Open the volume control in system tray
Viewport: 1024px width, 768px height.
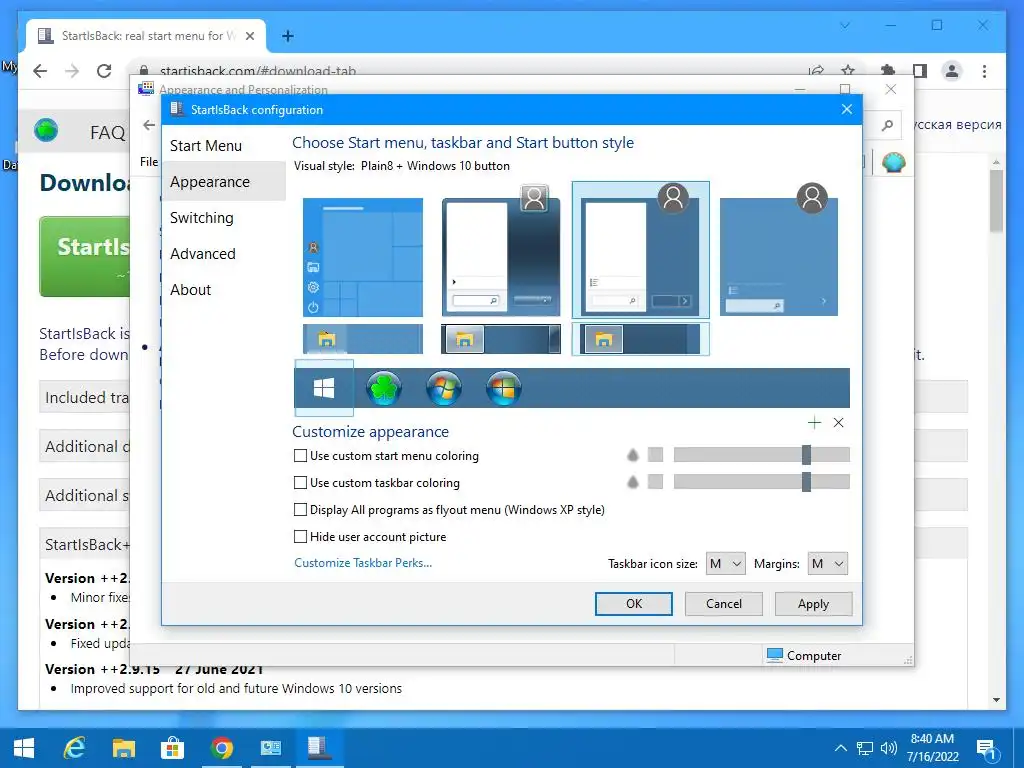pyautogui.click(x=888, y=748)
